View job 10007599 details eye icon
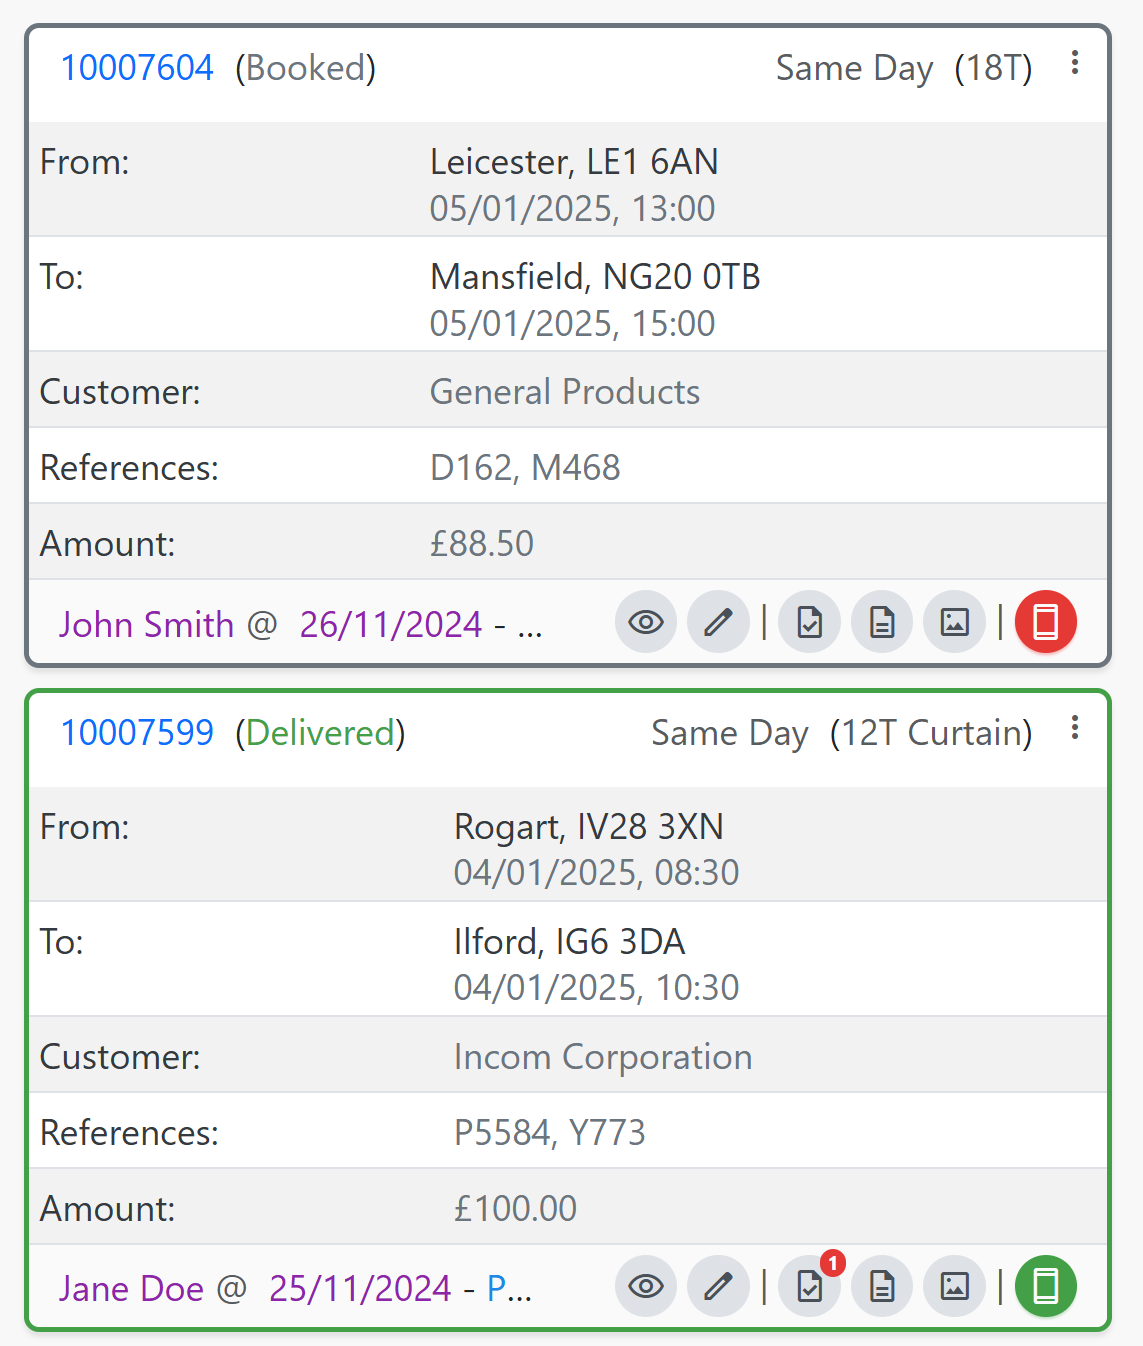 point(646,1286)
